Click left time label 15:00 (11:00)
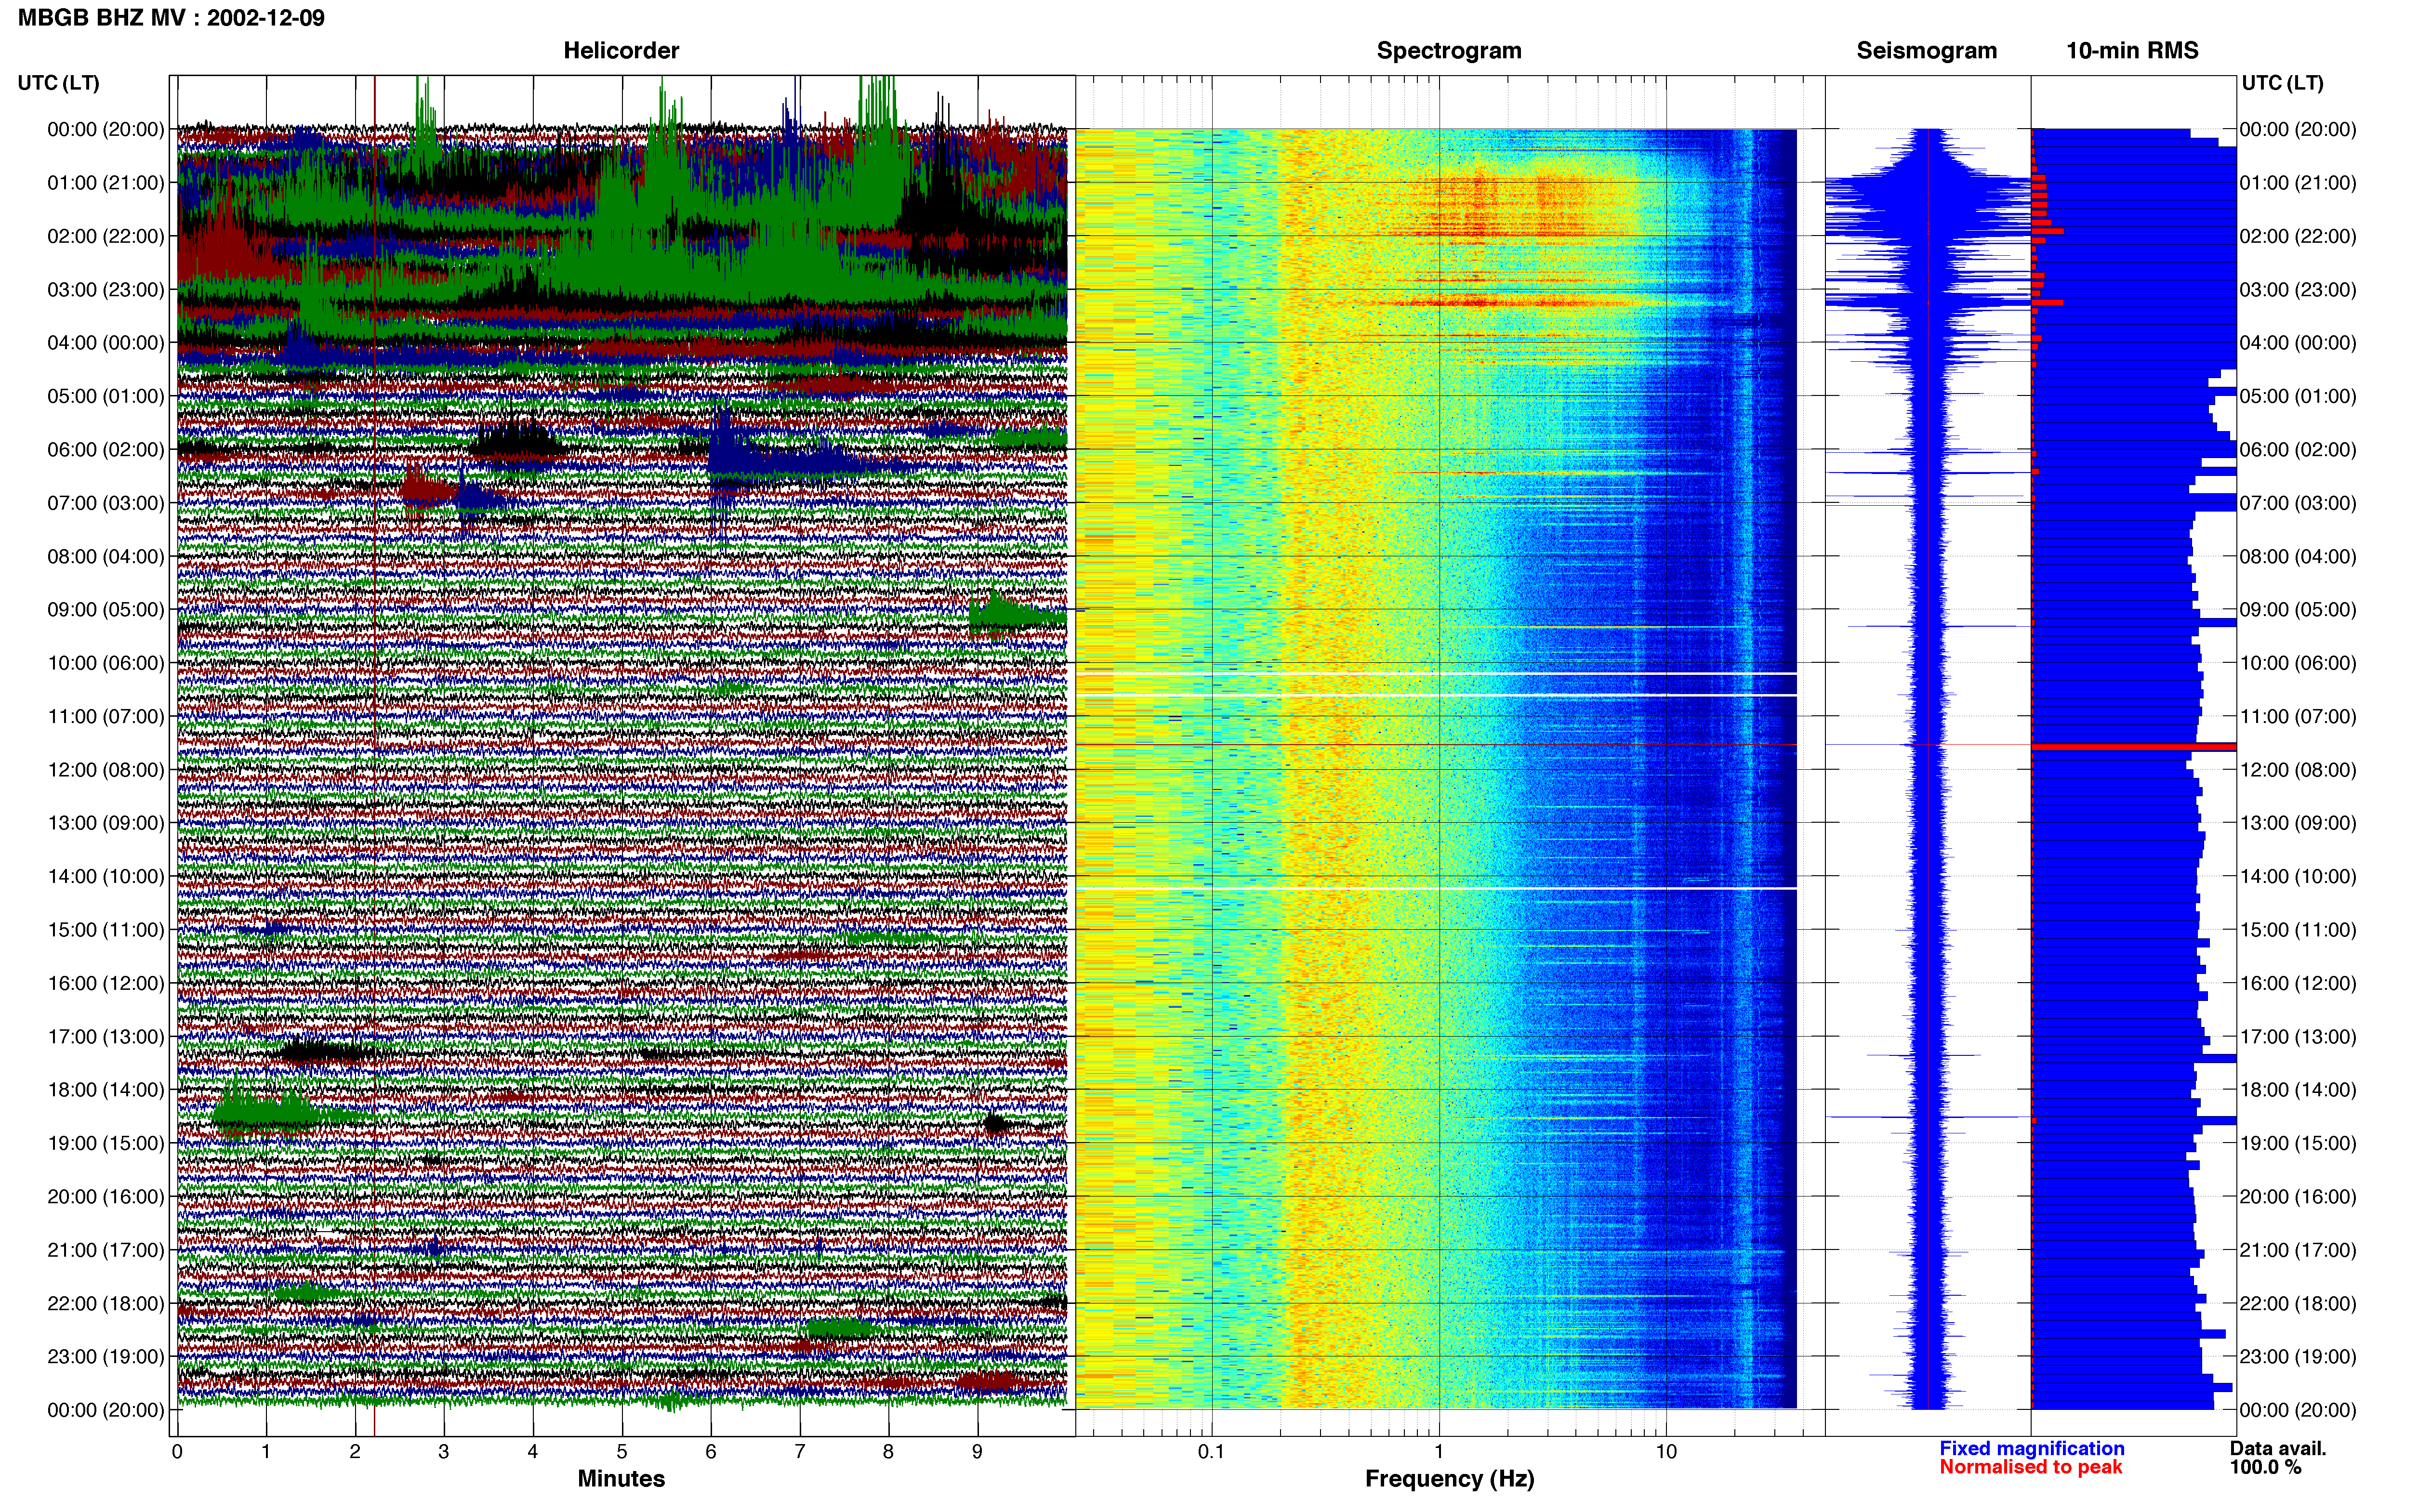The width and height of the screenshot is (2418, 1512). [106, 930]
